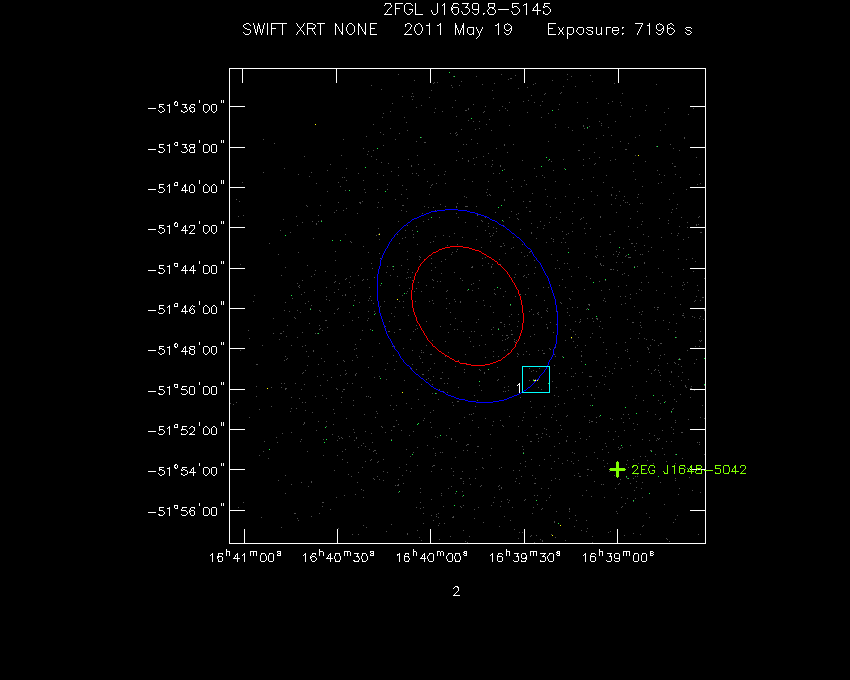Click the green cross marker for 2EG J1648-5042
The width and height of the screenshot is (850, 680).
(x=617, y=470)
